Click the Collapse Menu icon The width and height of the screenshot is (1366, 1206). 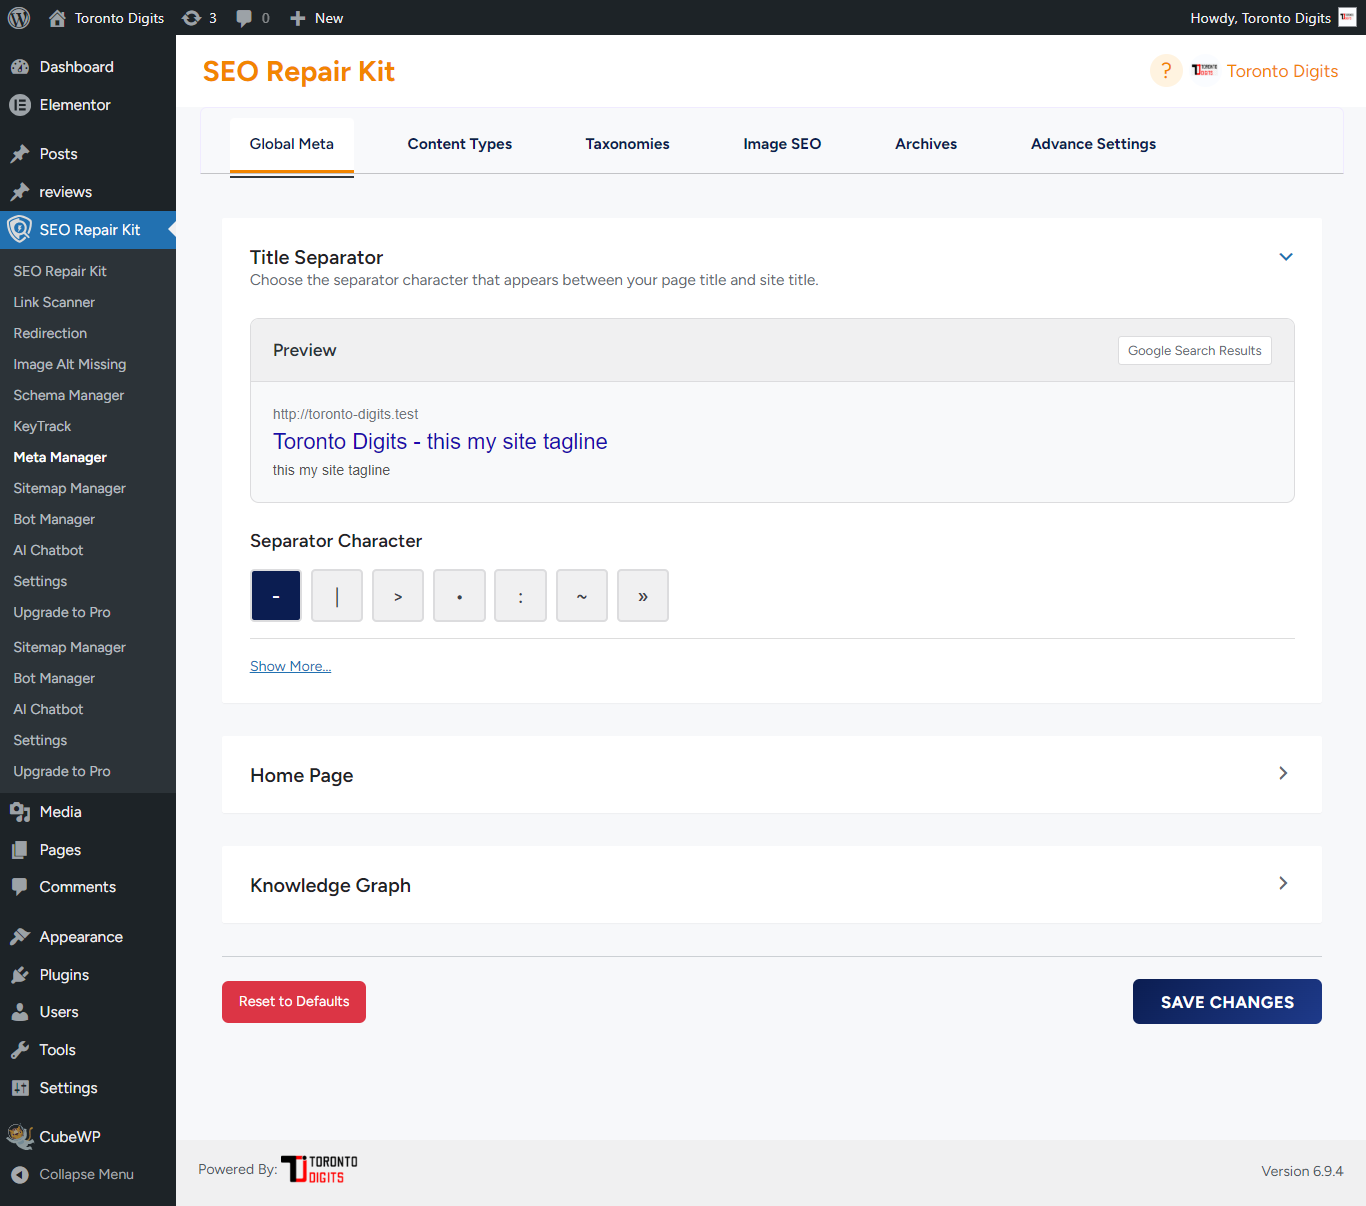click(20, 1175)
